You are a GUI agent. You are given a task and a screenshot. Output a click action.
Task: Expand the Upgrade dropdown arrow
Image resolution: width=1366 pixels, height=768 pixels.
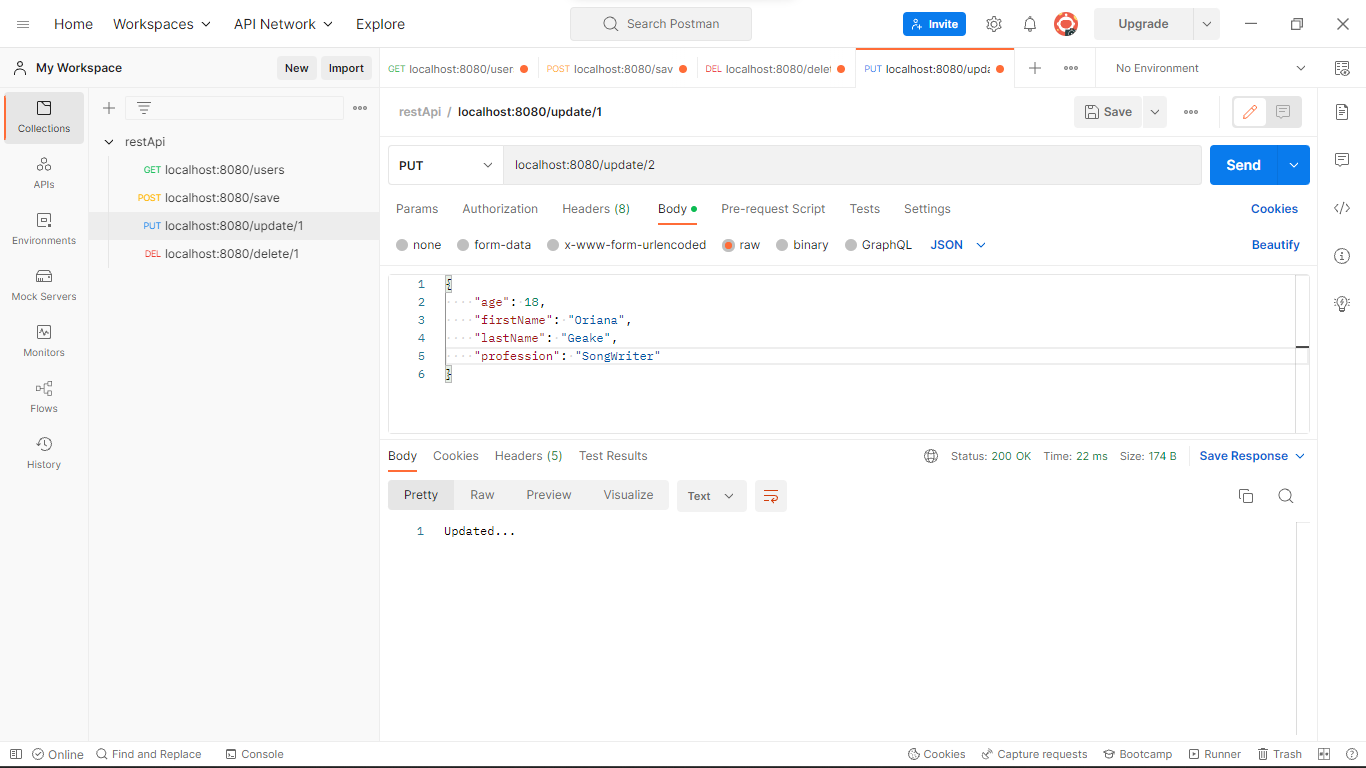[1207, 24]
